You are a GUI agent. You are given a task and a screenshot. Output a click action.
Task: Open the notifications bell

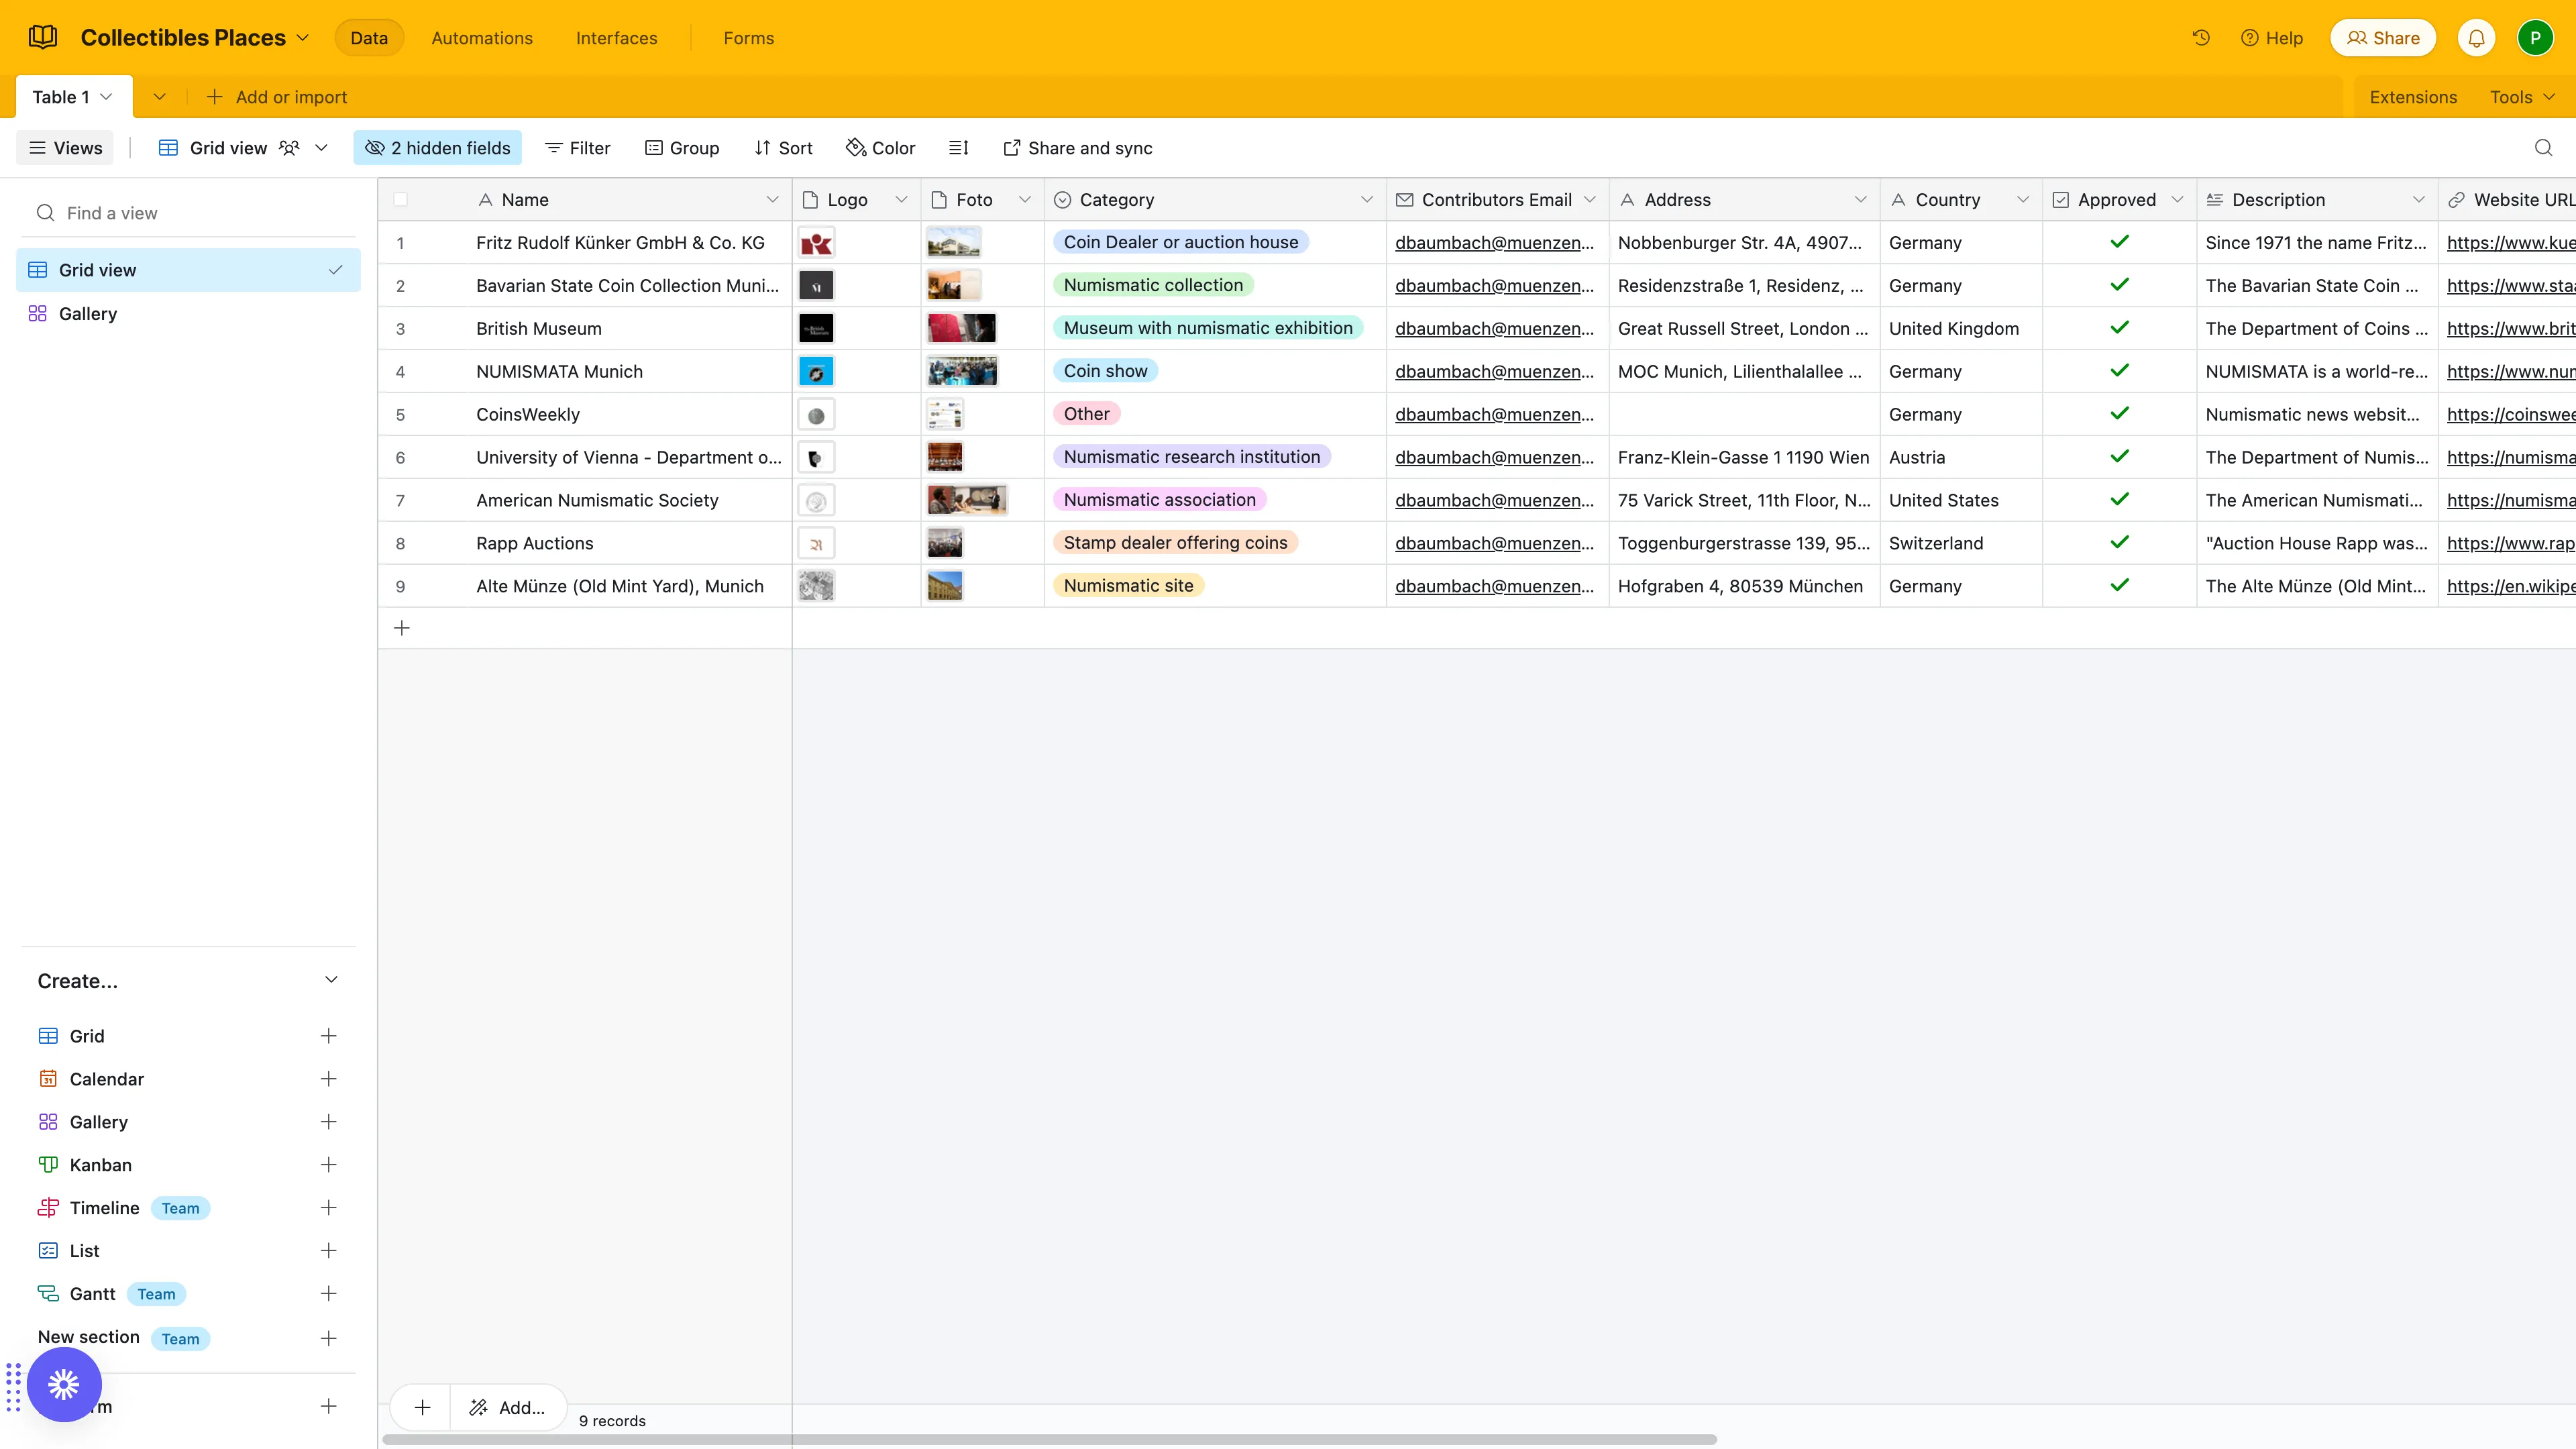point(2476,38)
